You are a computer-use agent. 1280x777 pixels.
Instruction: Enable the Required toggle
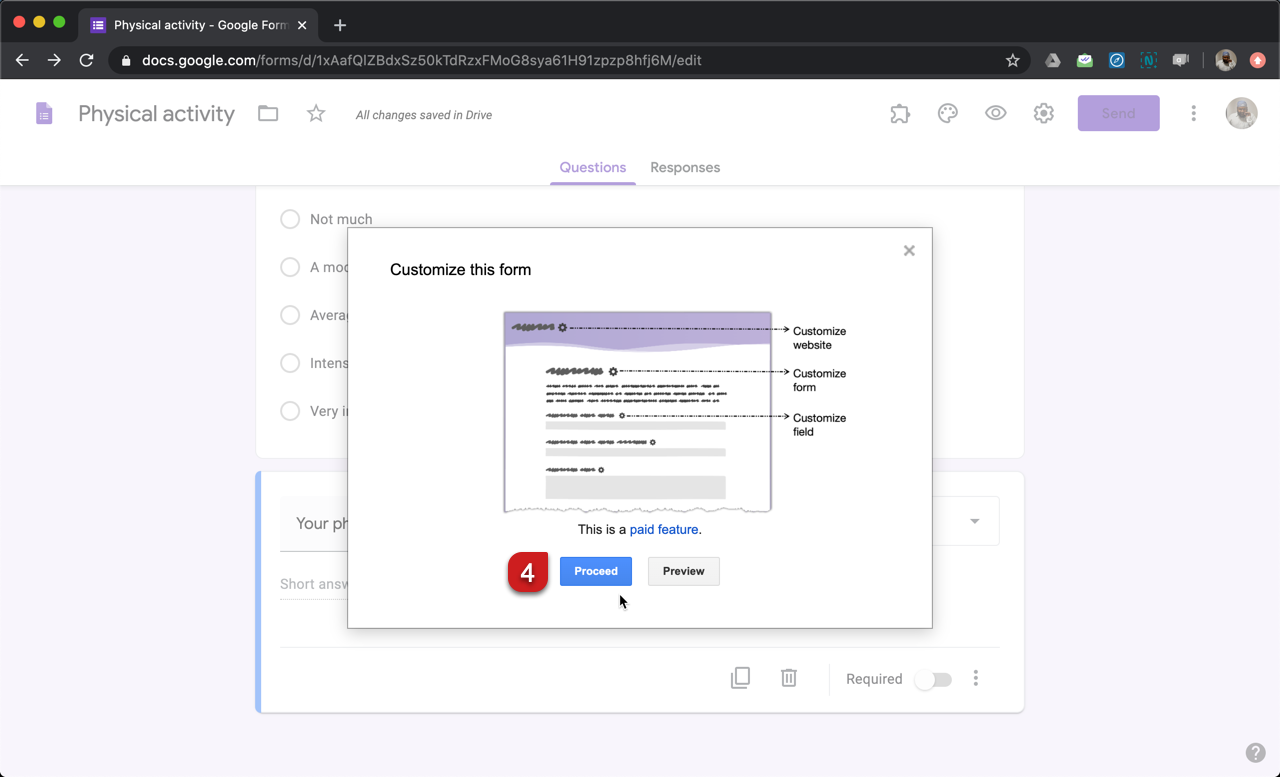[933, 679]
